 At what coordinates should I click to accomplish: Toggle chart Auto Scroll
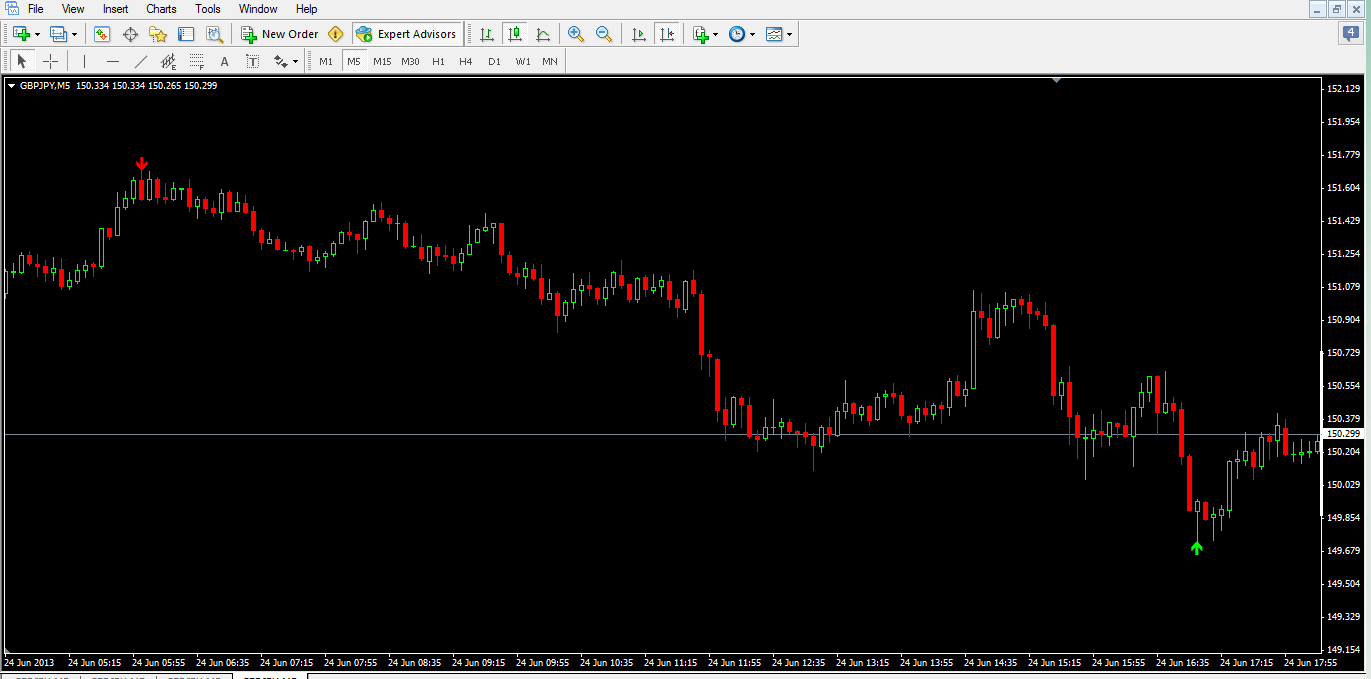[639, 34]
